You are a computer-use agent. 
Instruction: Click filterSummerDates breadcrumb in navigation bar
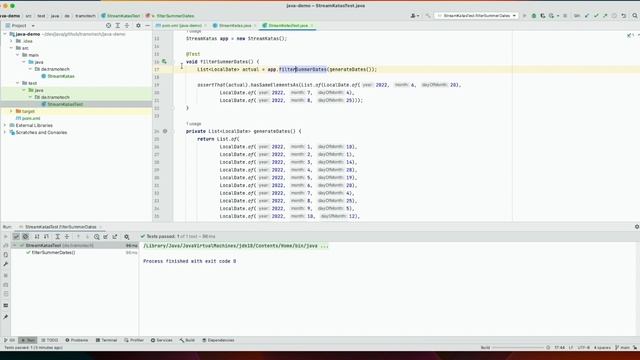tap(172, 16)
